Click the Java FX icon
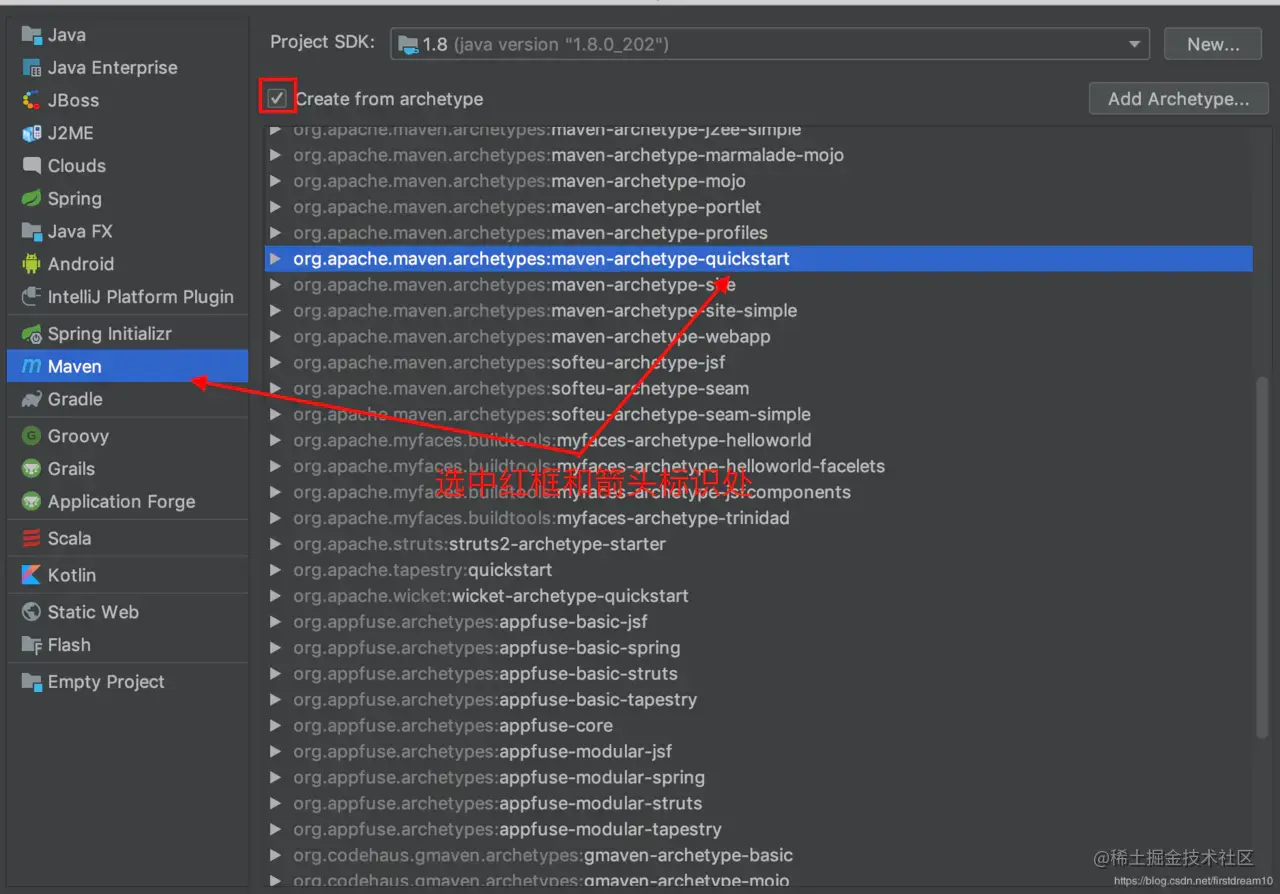1280x894 pixels. (31, 232)
